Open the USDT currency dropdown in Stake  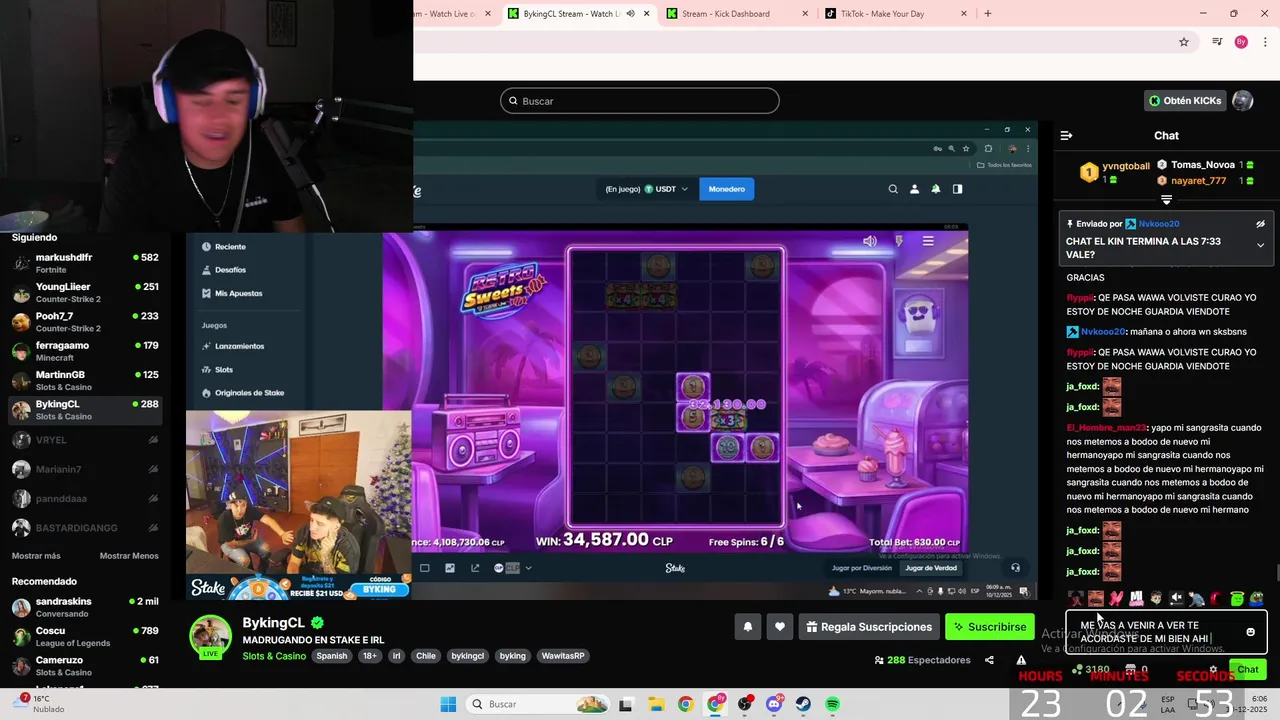tap(666, 189)
